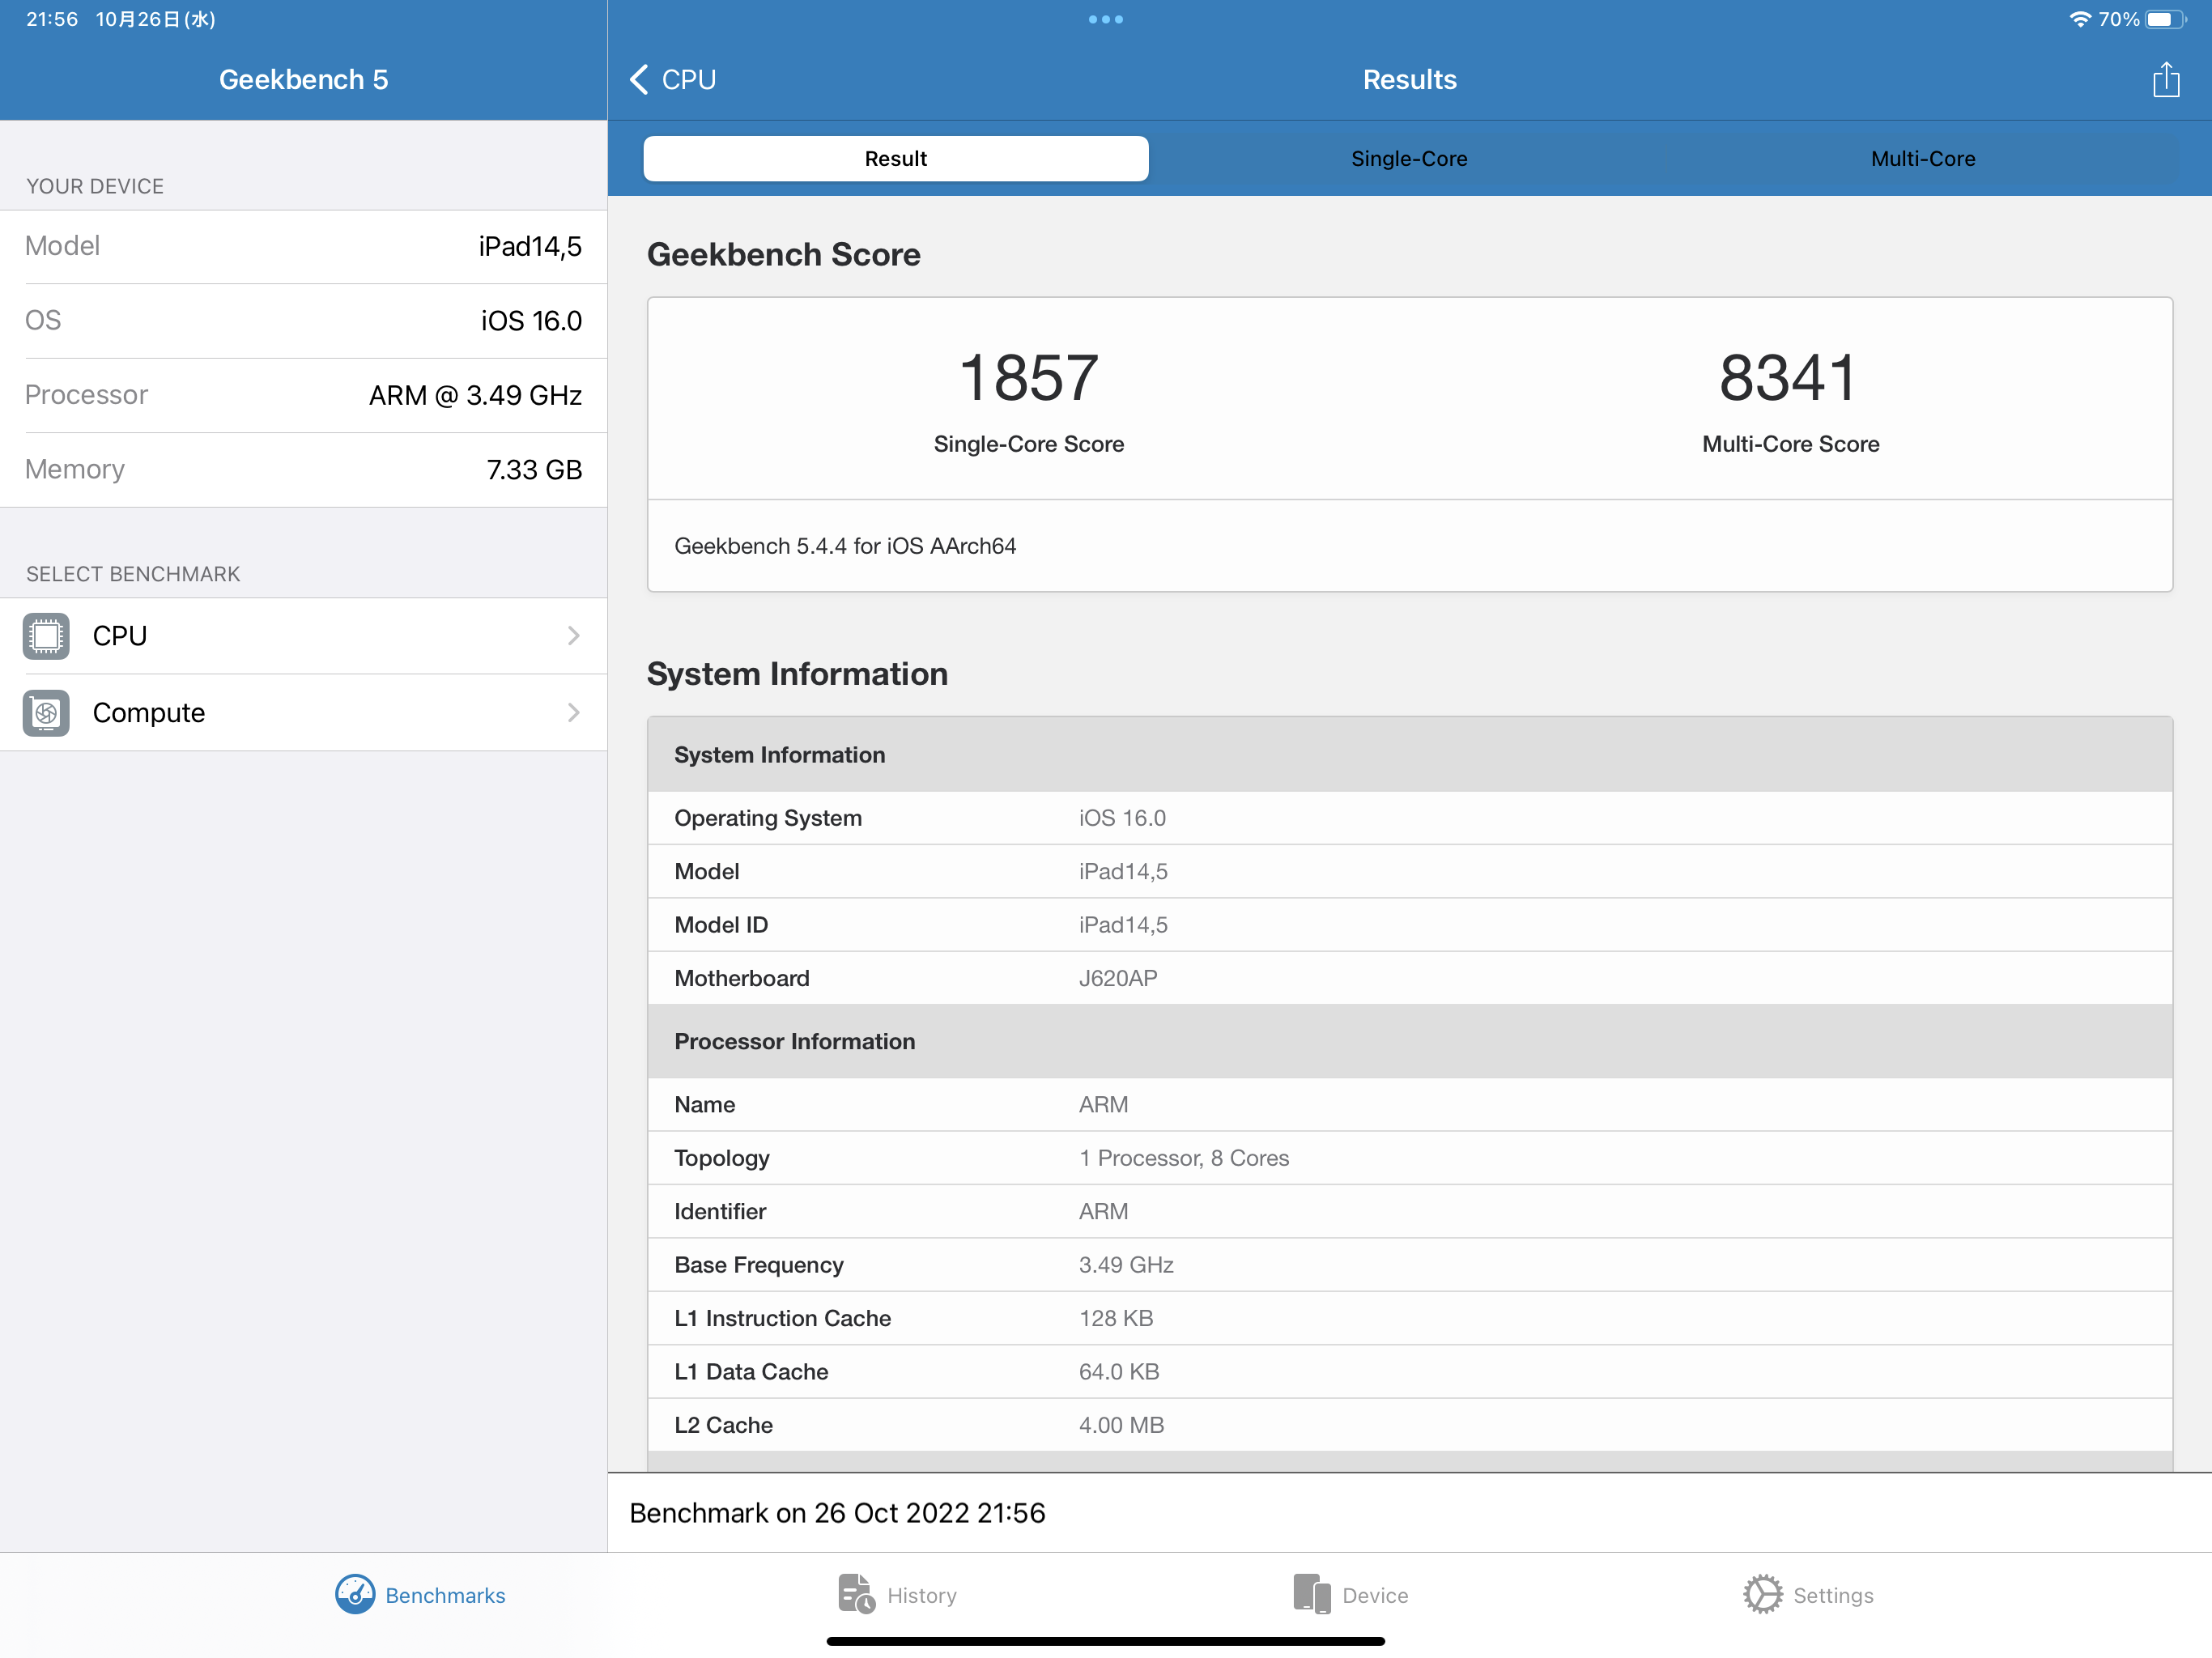This screenshot has width=2212, height=1658.
Task: Tap the L2 Cache '4.00 MB' value
Action: [1121, 1425]
